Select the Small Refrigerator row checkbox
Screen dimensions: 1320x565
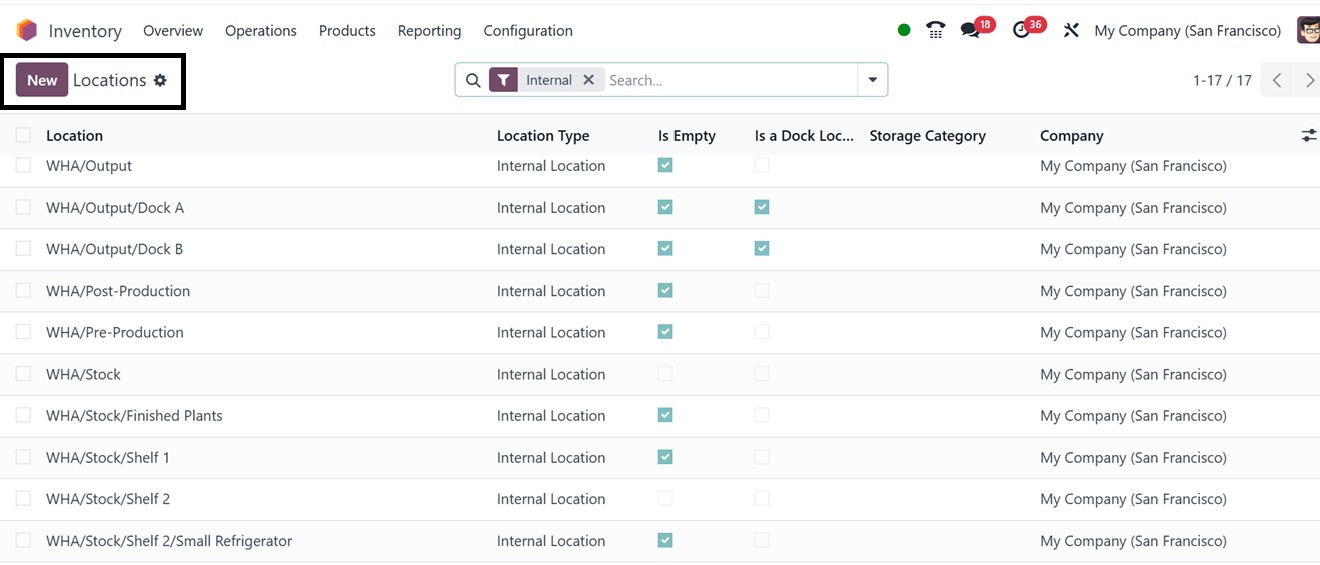pyautogui.click(x=23, y=540)
